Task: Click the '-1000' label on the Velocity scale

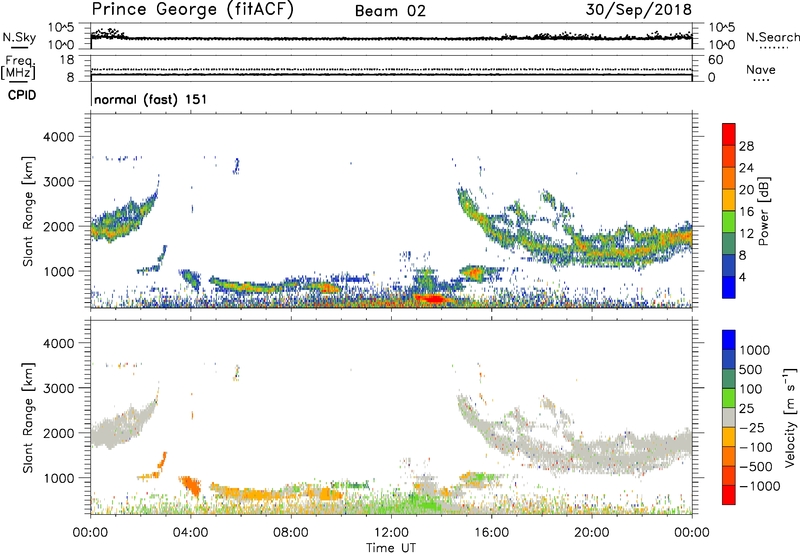Action: [x=759, y=486]
